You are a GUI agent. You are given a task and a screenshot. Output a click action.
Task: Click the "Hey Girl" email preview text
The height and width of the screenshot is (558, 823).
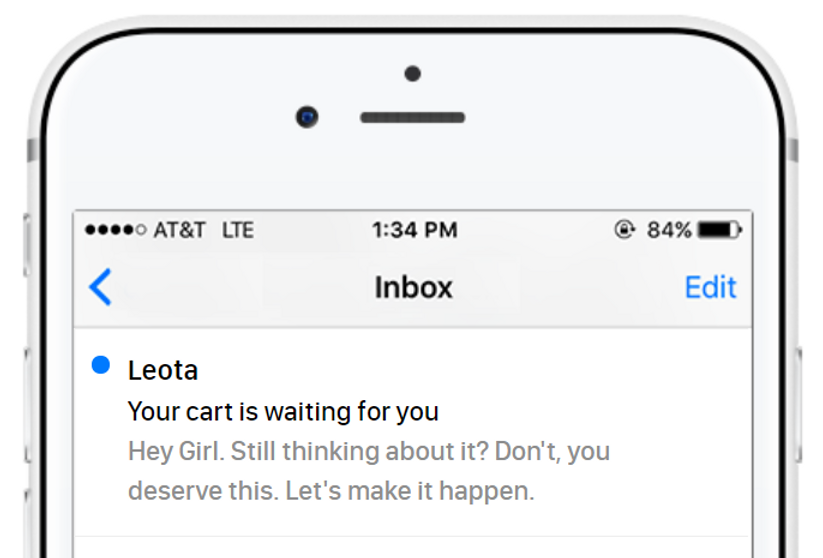[x=368, y=471]
